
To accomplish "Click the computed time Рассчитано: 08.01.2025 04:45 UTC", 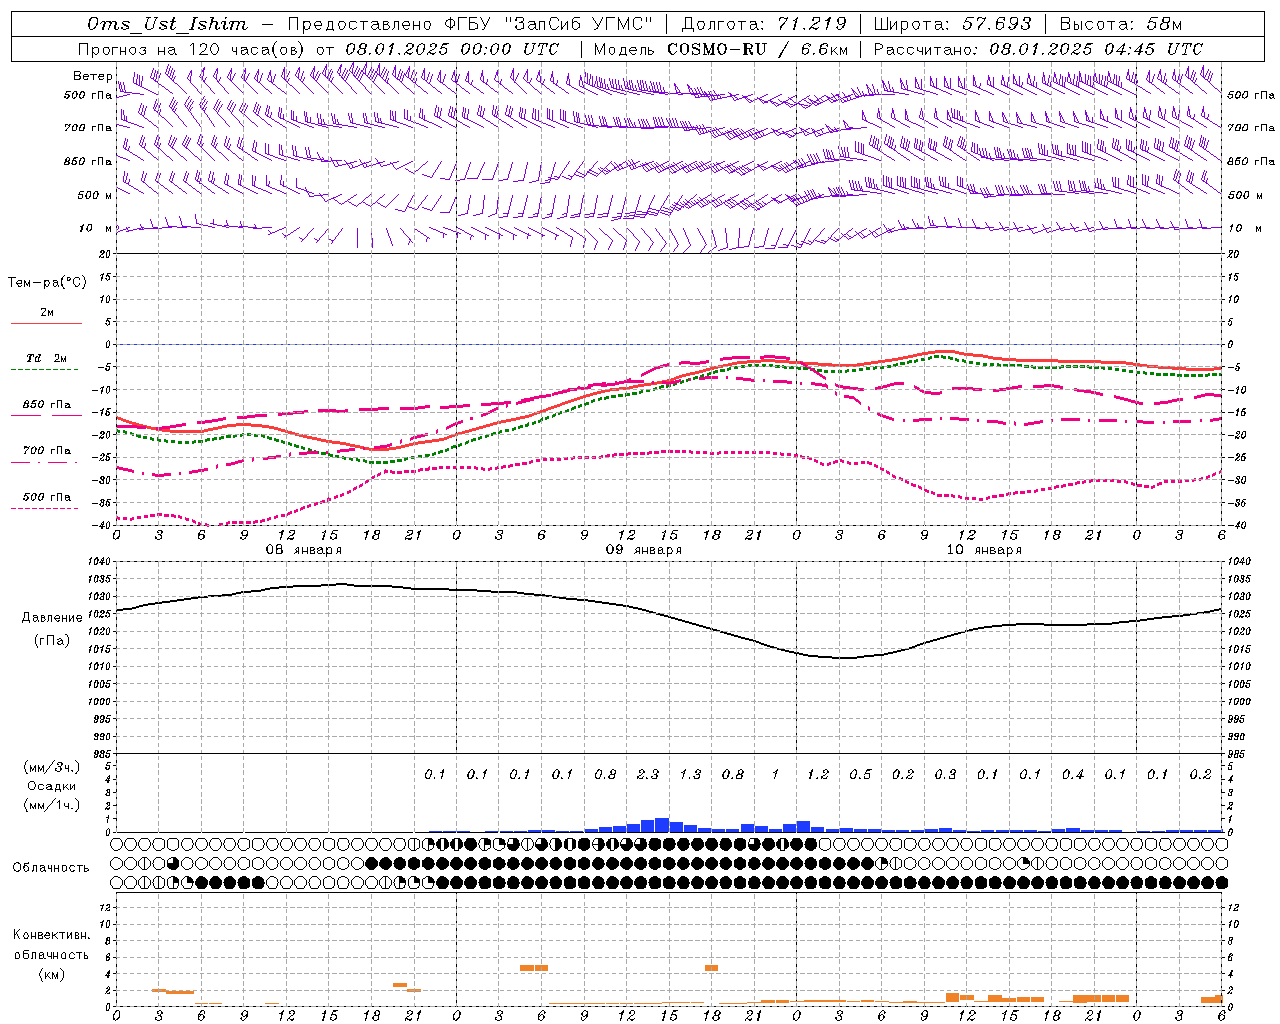I will point(1038,49).
